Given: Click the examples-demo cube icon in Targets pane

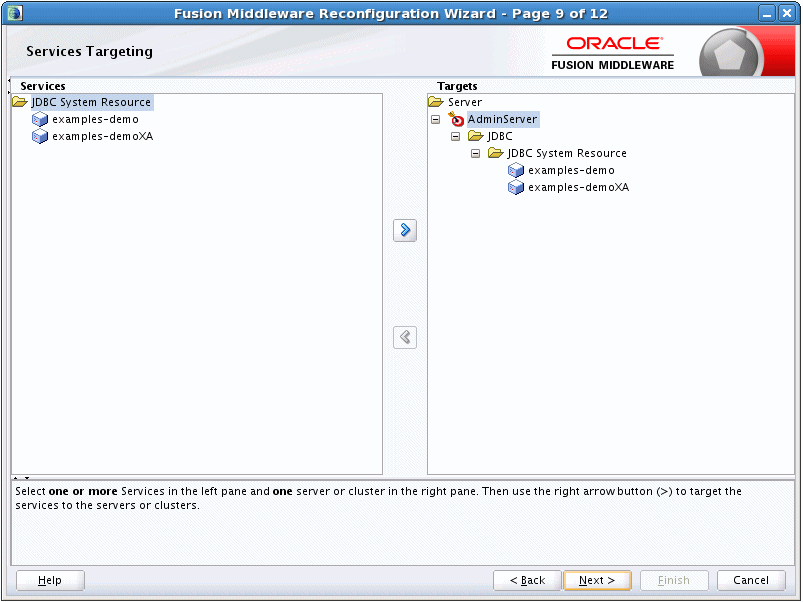Looking at the screenshot, I should pos(516,170).
